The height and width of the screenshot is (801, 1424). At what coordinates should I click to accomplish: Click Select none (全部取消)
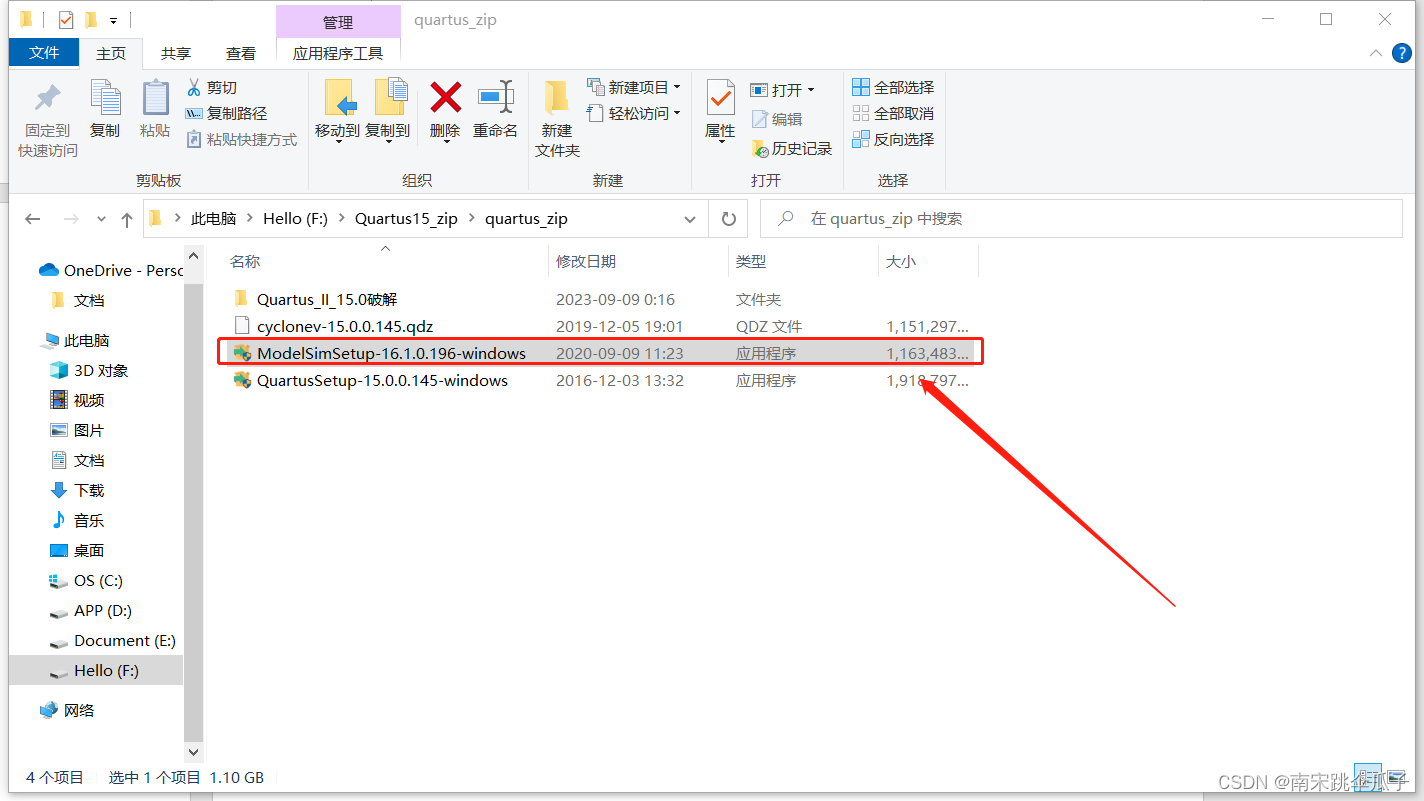tap(893, 113)
